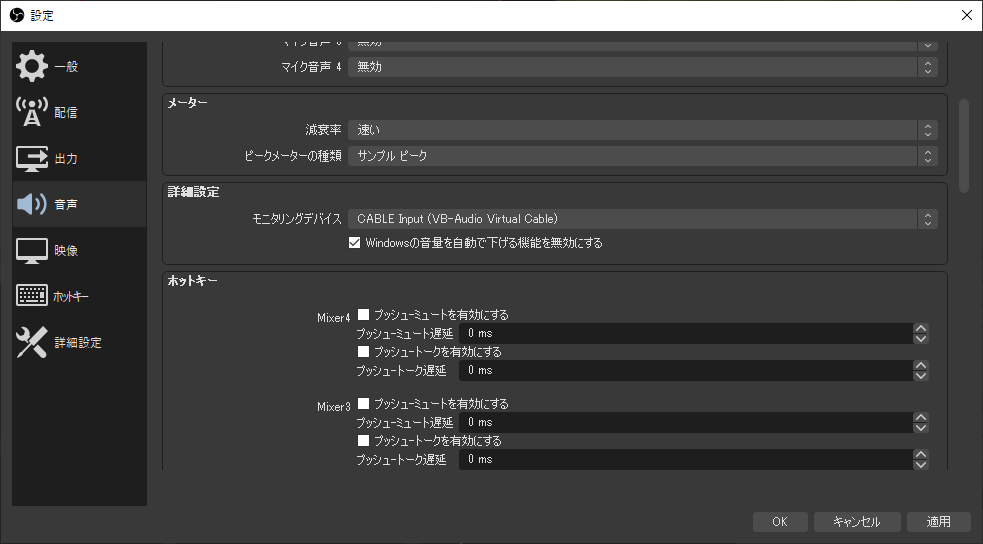Image resolution: width=983 pixels, height=544 pixels.
Task: Click Mixer3 プッシュ-トーク遅延 value field
Action: pyautogui.click(x=686, y=459)
